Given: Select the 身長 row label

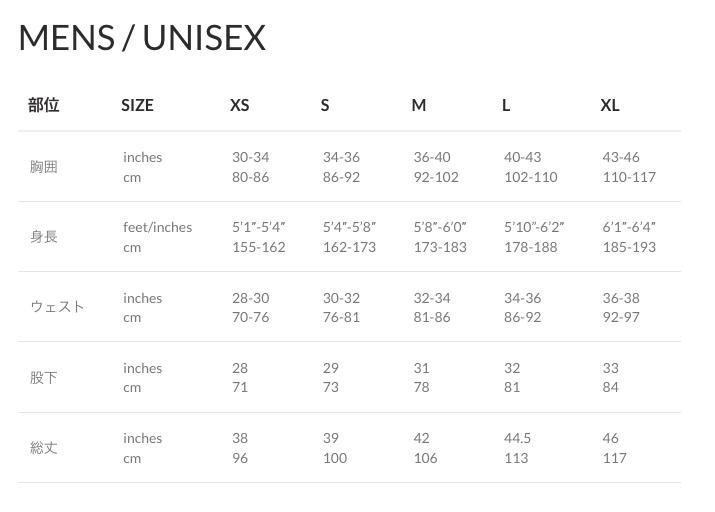Looking at the screenshot, I should tap(44, 237).
